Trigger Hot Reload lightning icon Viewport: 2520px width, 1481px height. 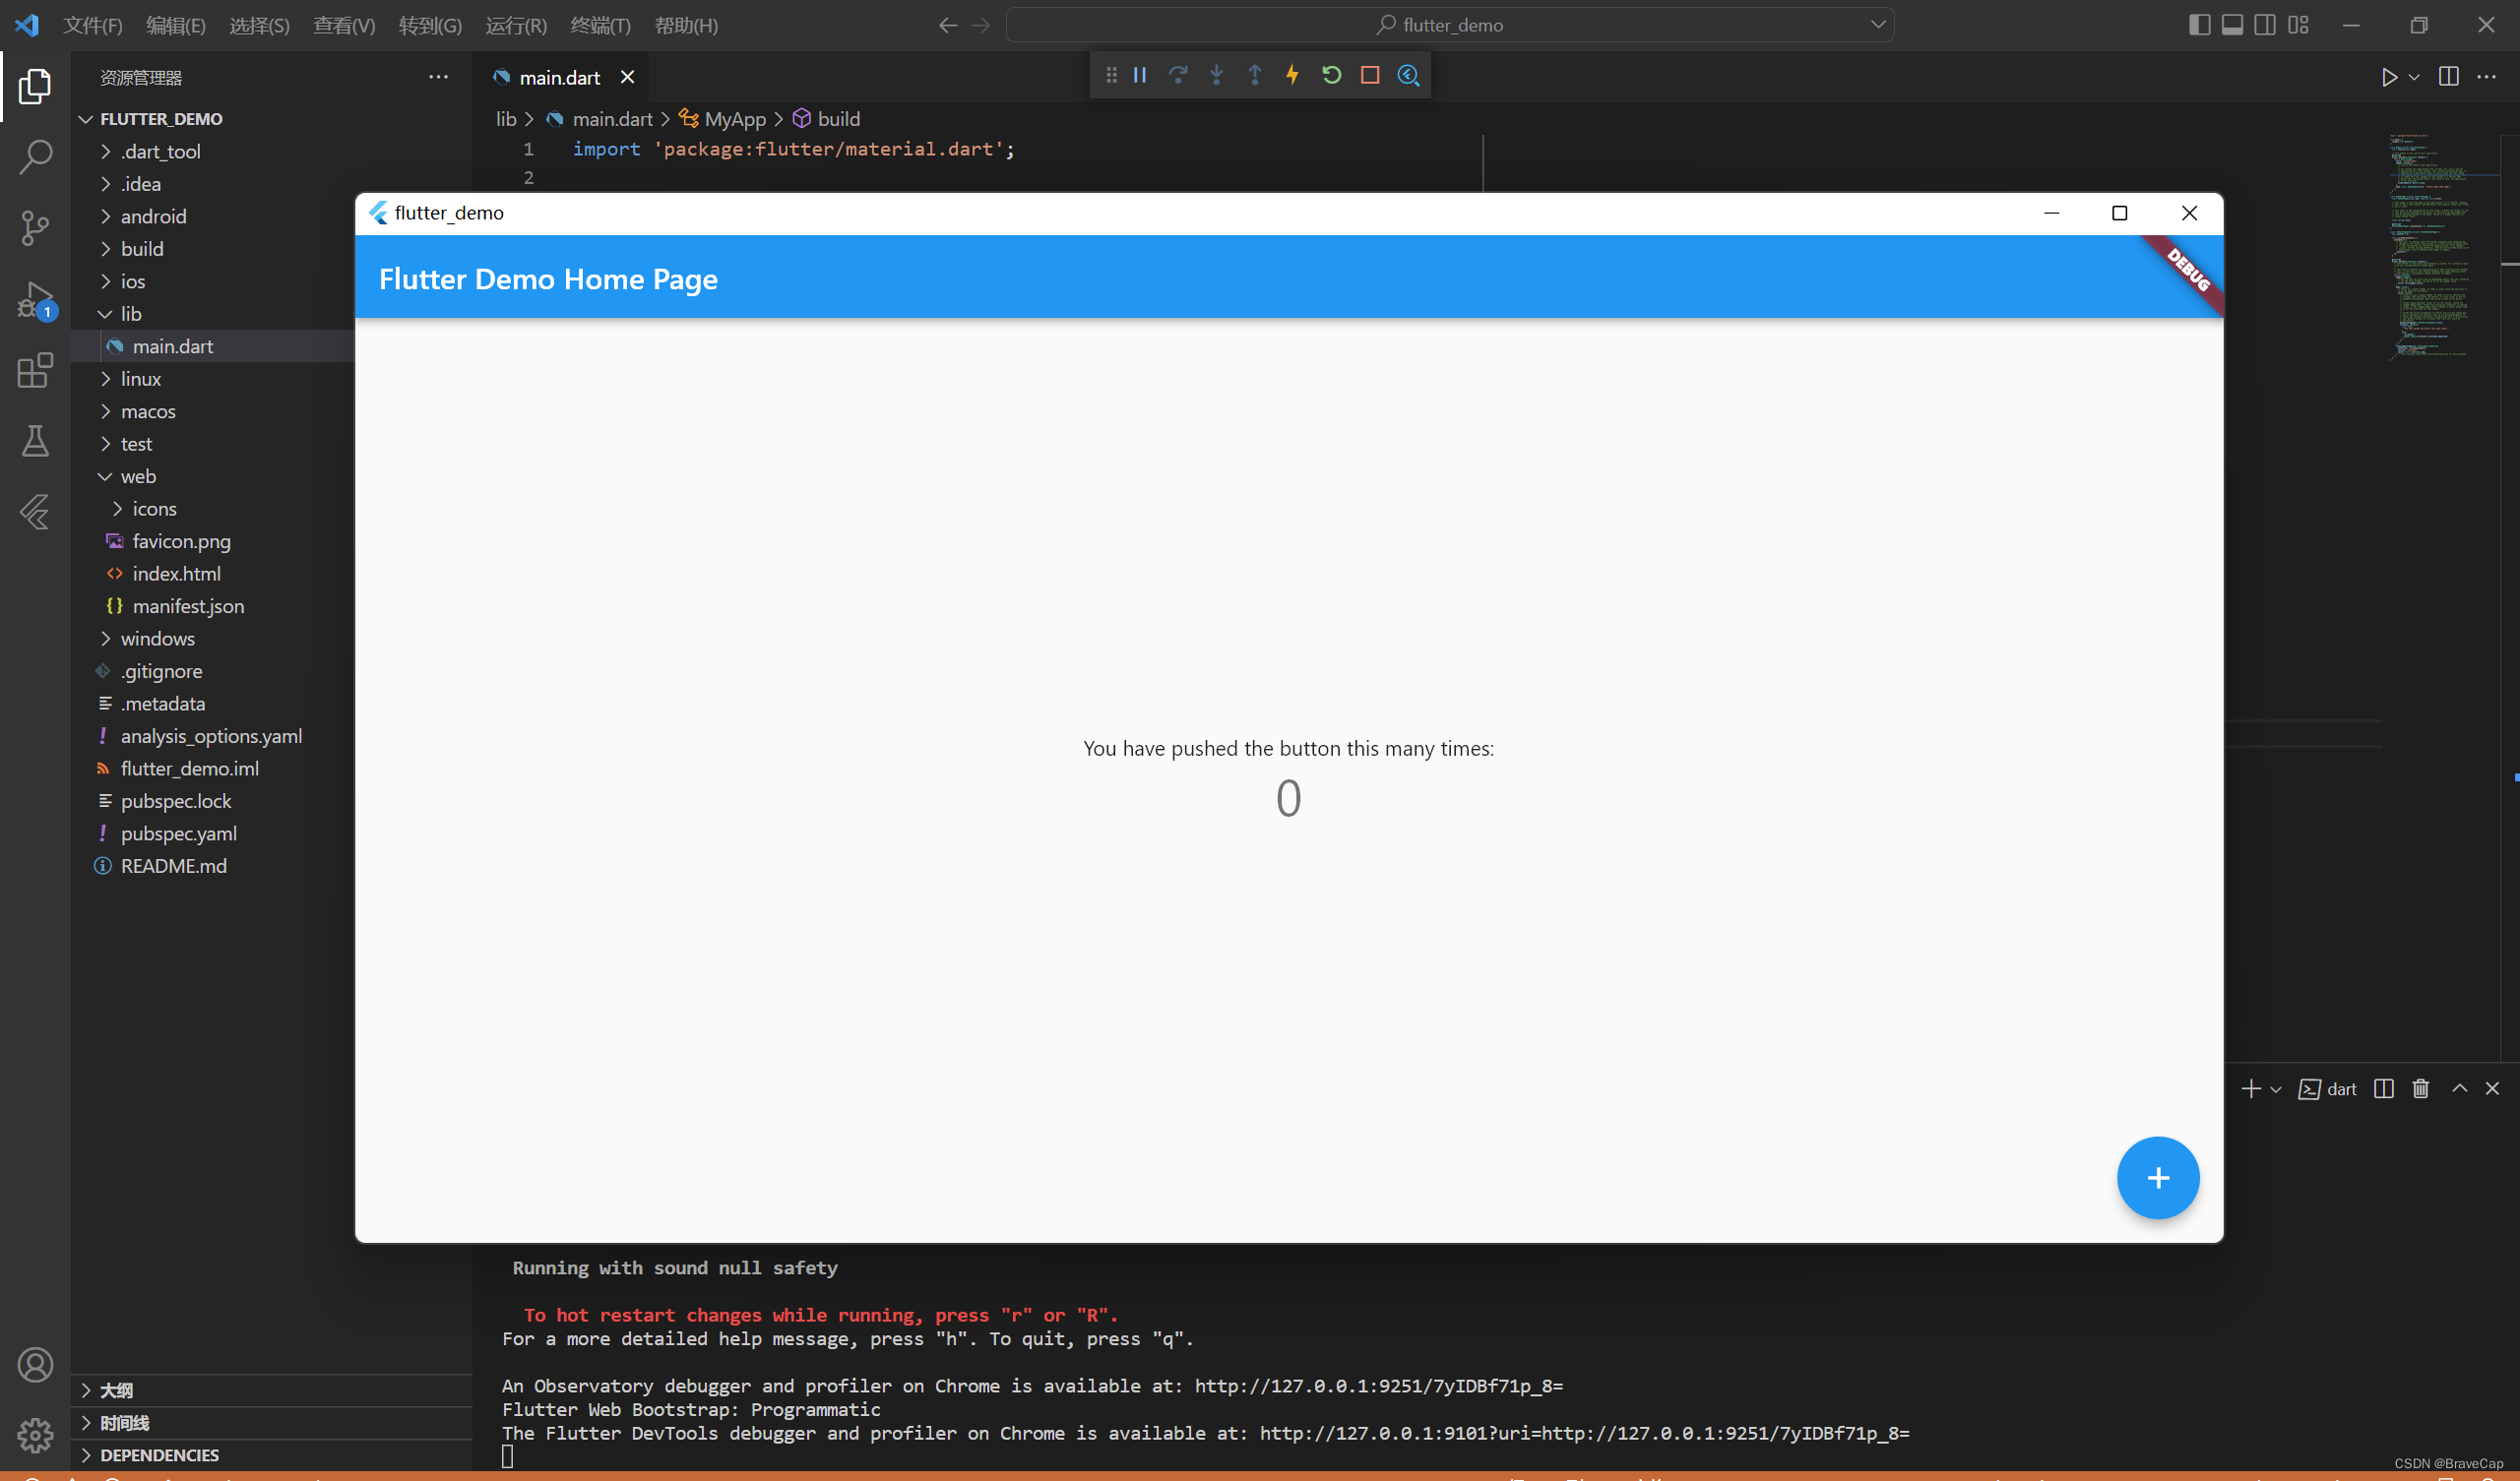click(x=1293, y=75)
